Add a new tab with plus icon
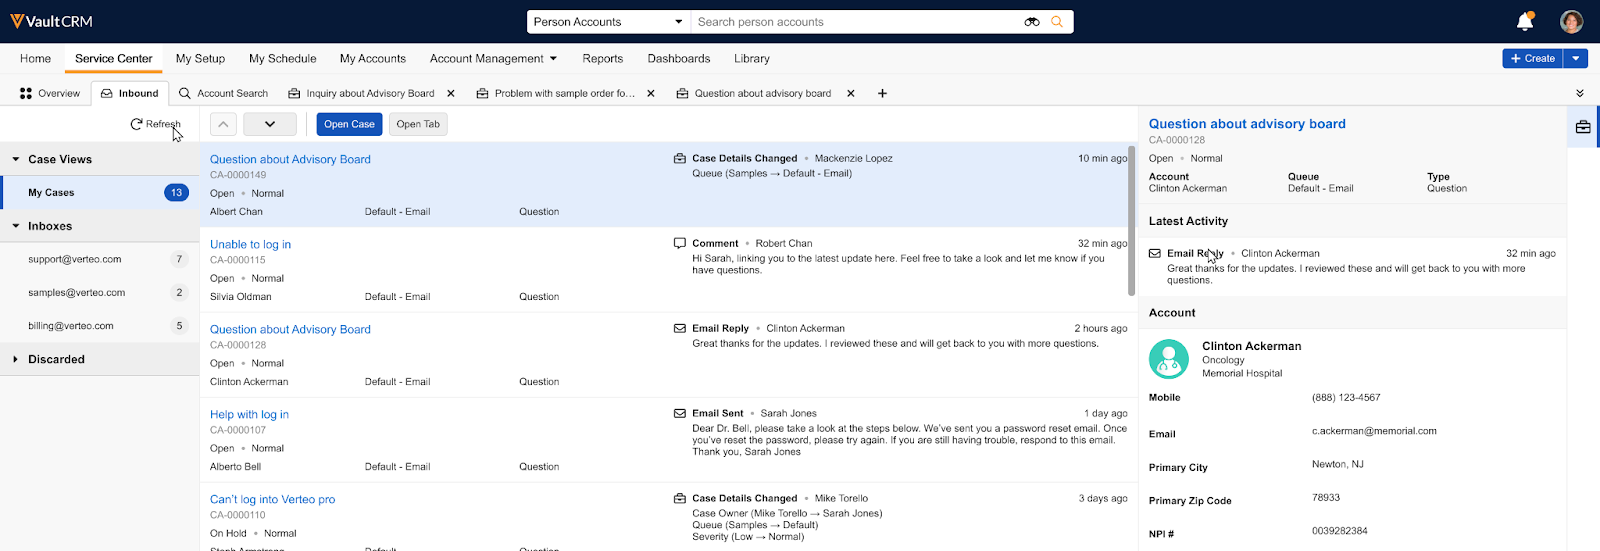 pos(882,93)
